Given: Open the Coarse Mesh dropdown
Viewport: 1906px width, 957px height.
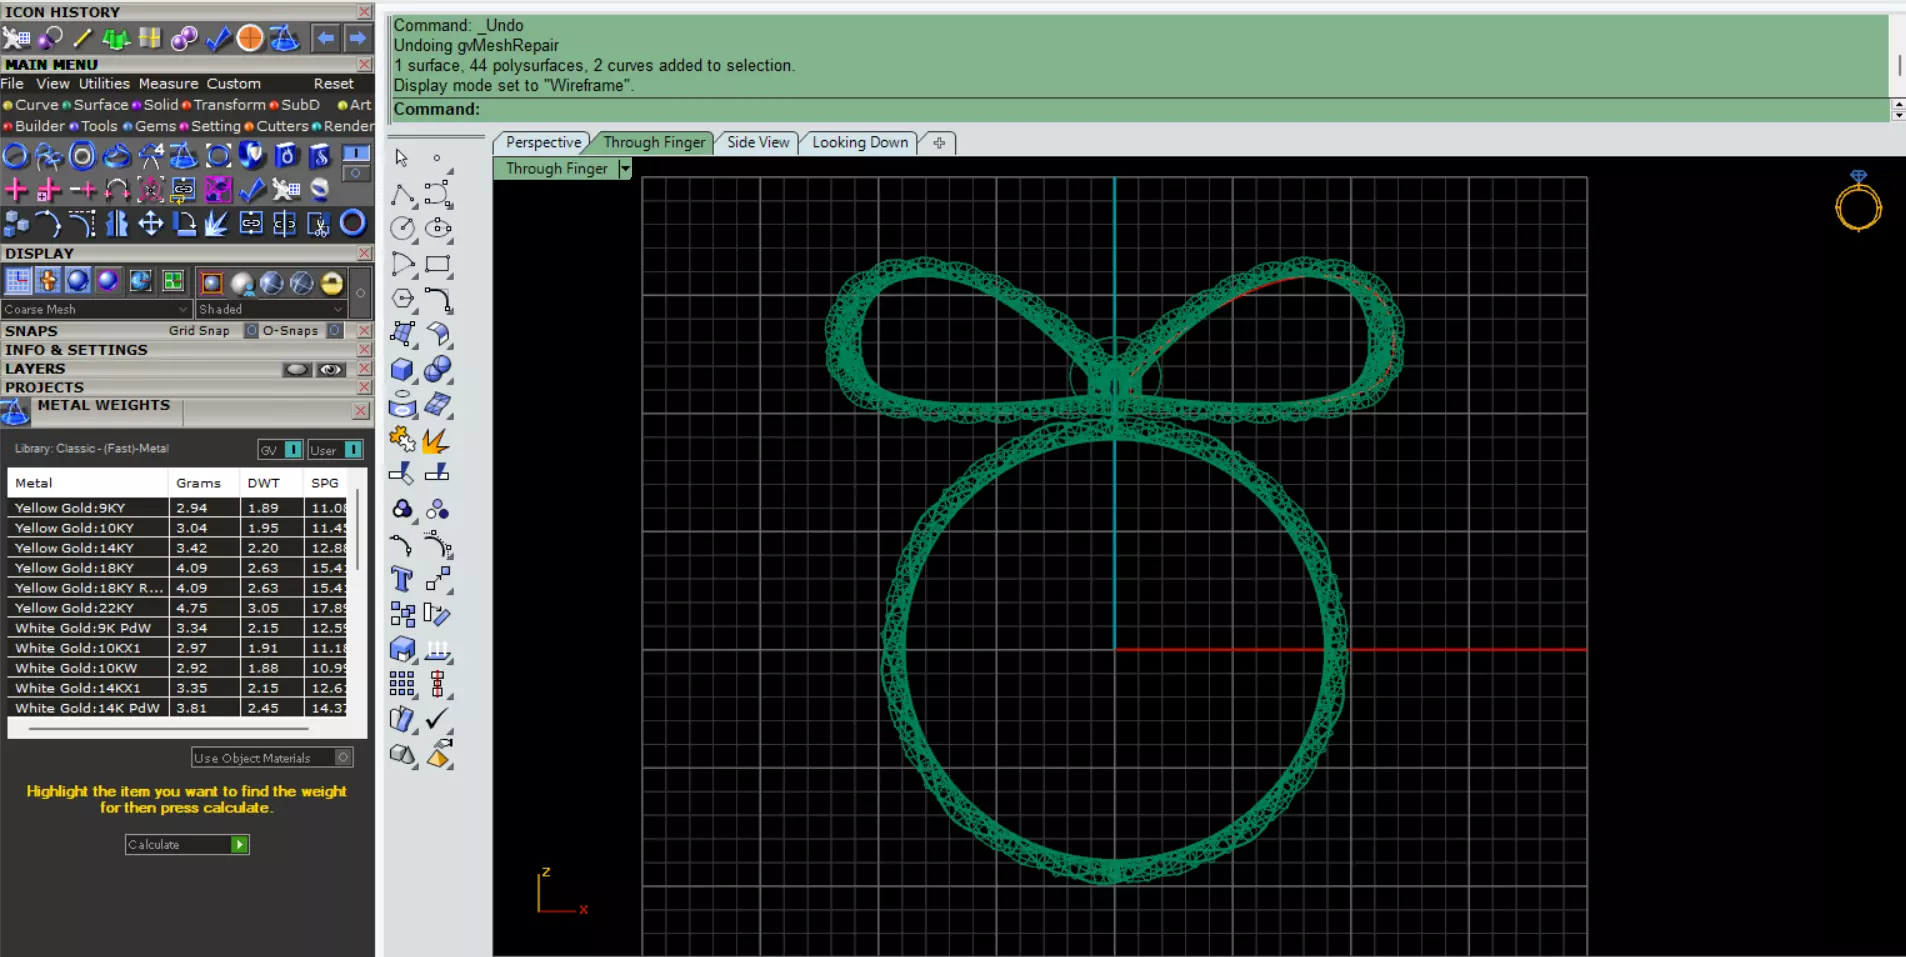Looking at the screenshot, I should coord(96,309).
